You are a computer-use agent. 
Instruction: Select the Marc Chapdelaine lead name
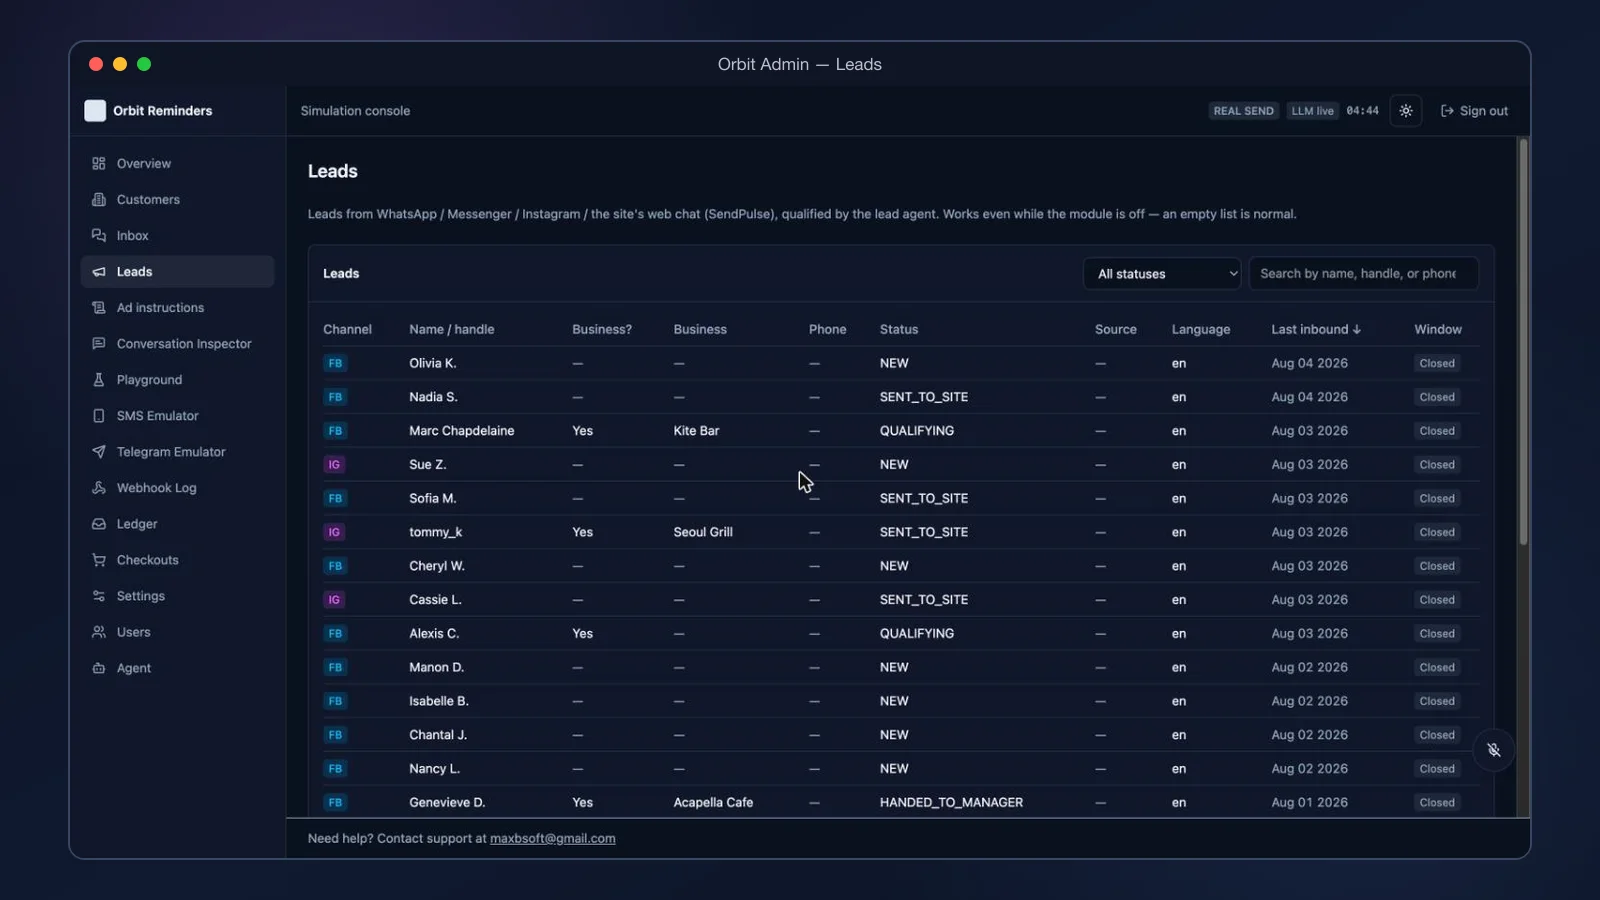pyautogui.click(x=461, y=431)
